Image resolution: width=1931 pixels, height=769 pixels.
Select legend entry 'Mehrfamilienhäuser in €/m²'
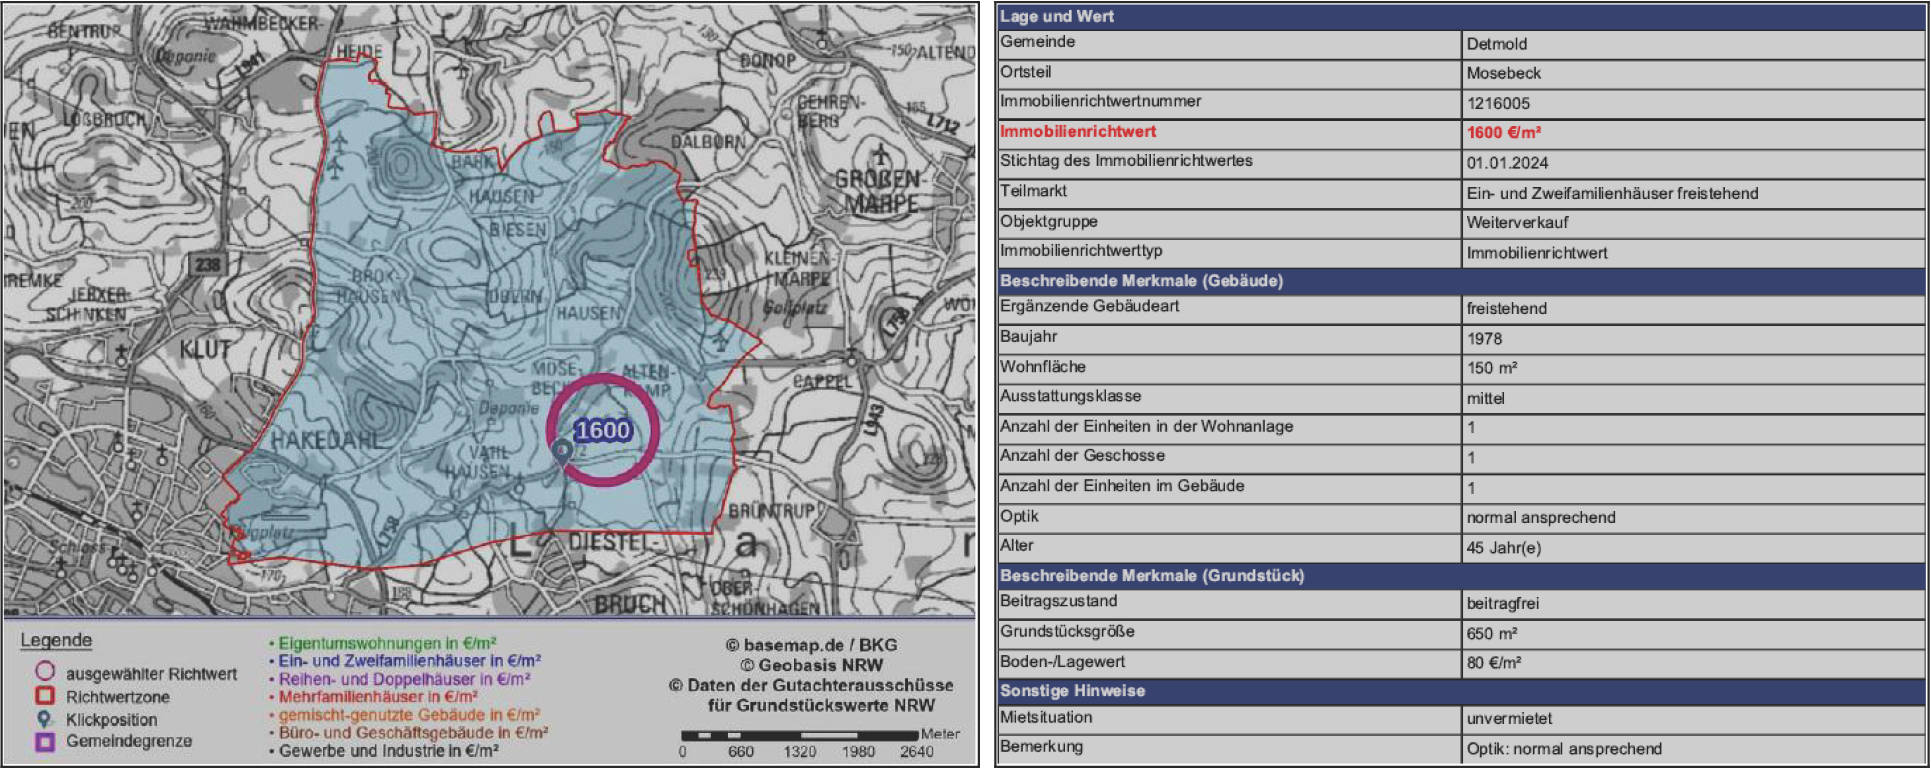[378, 697]
